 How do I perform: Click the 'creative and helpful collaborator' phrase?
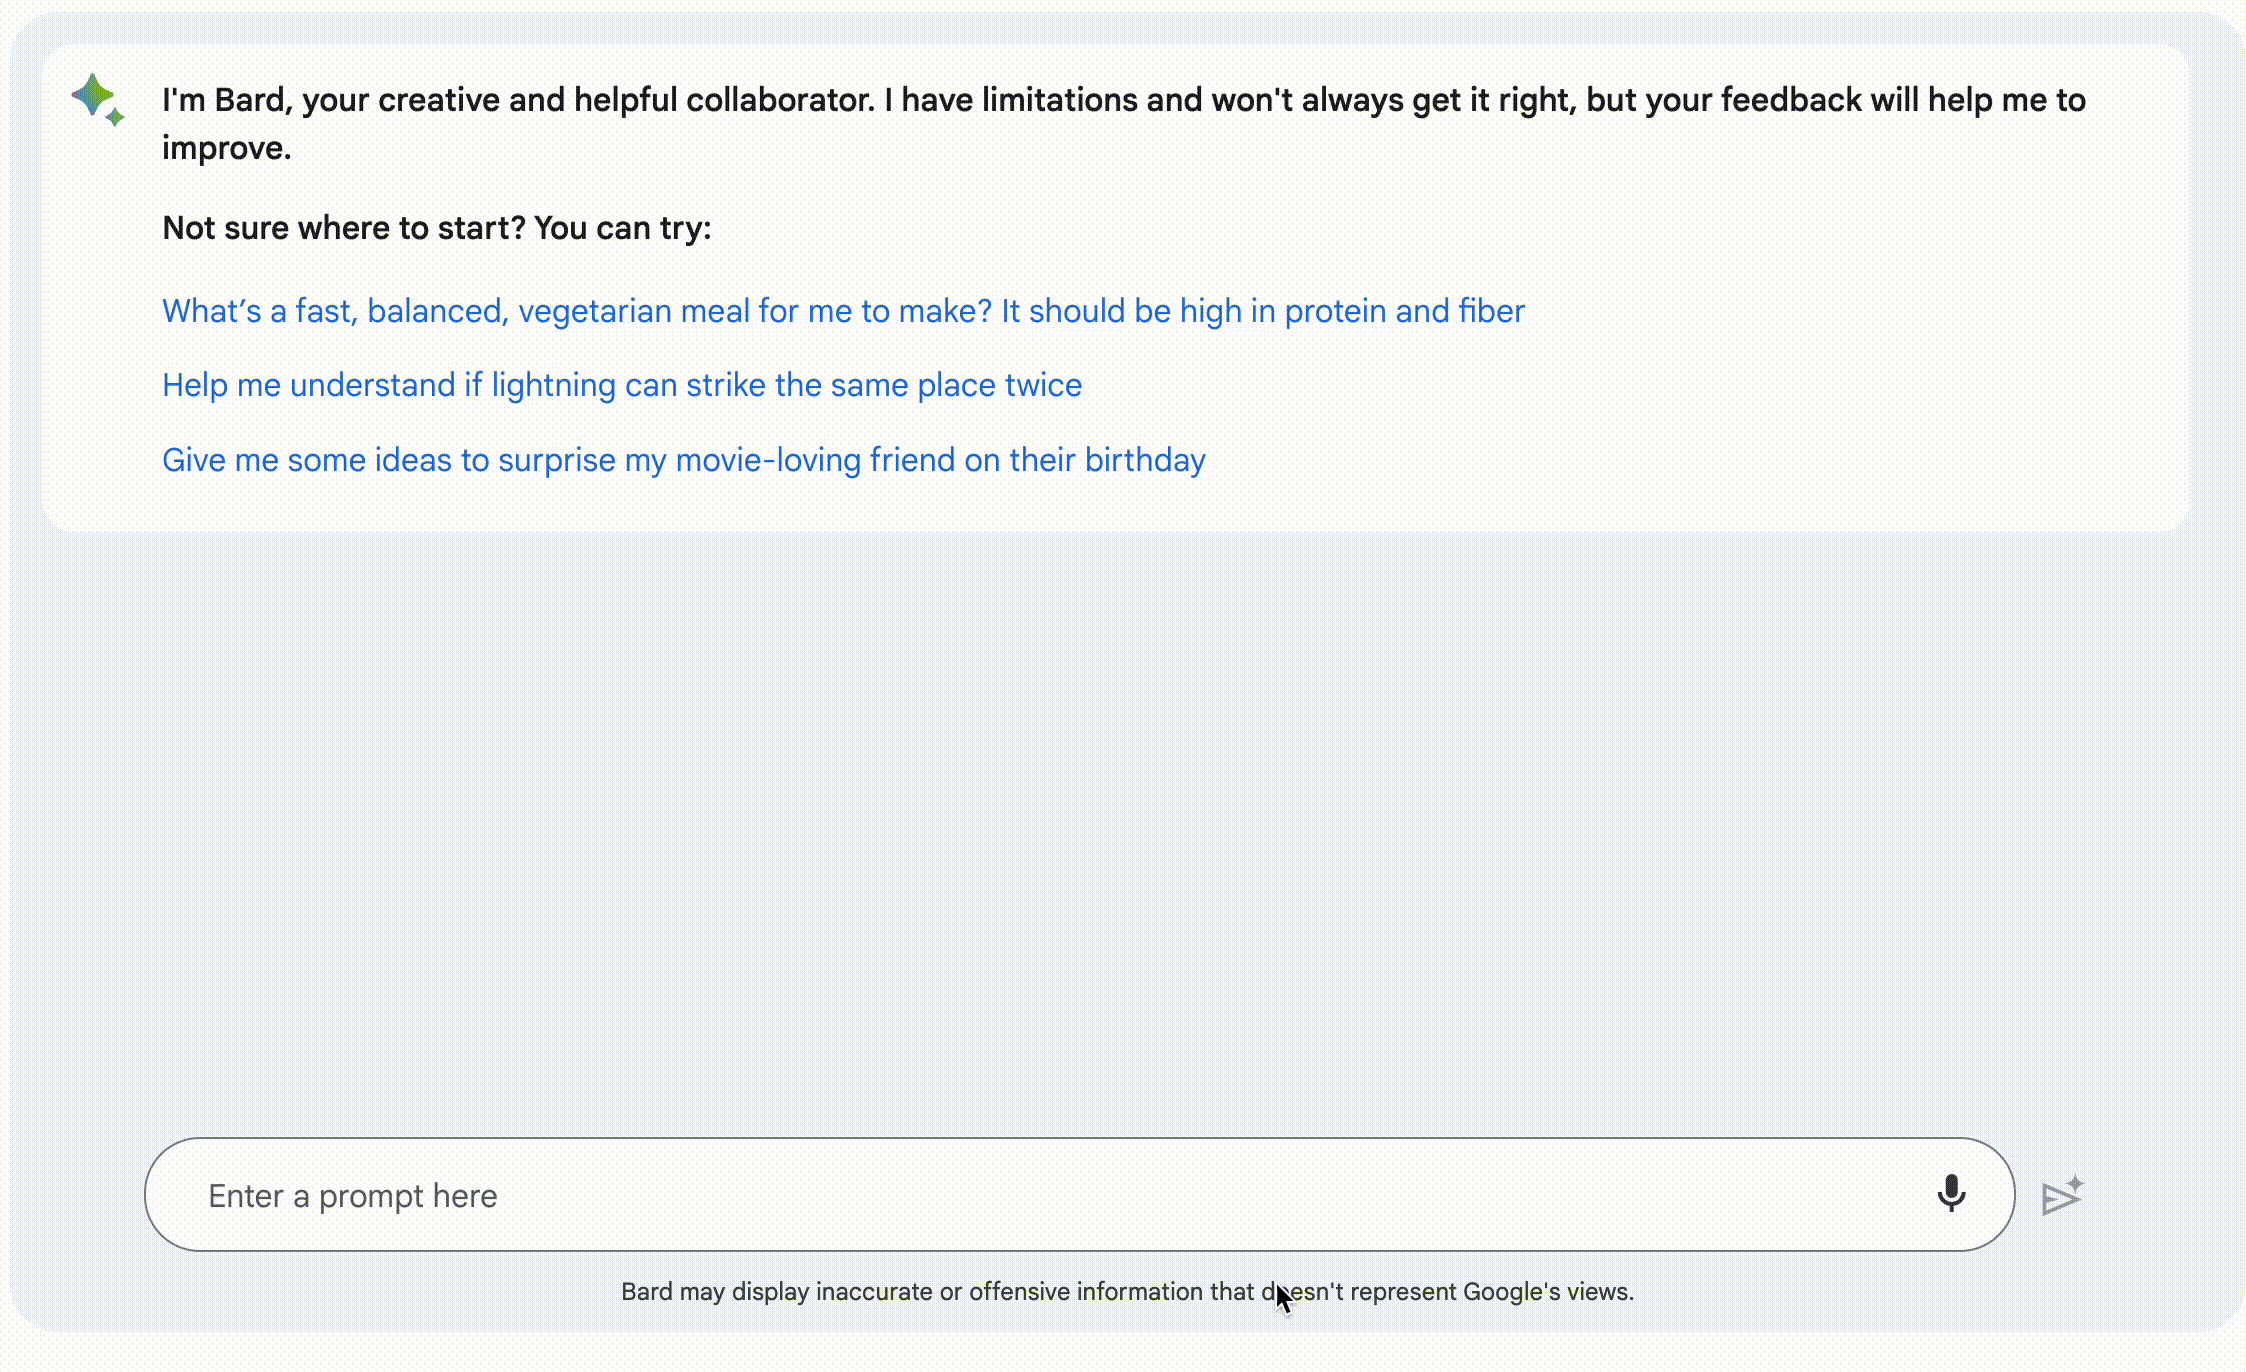[x=625, y=100]
